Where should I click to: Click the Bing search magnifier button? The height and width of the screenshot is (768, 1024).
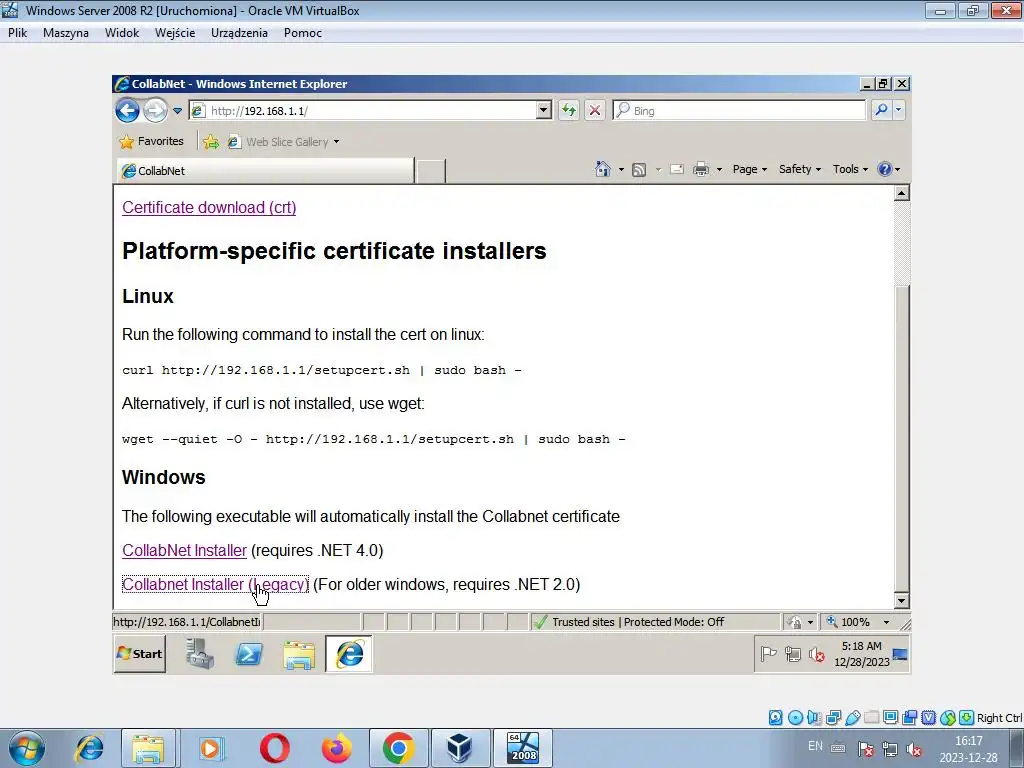pos(882,110)
